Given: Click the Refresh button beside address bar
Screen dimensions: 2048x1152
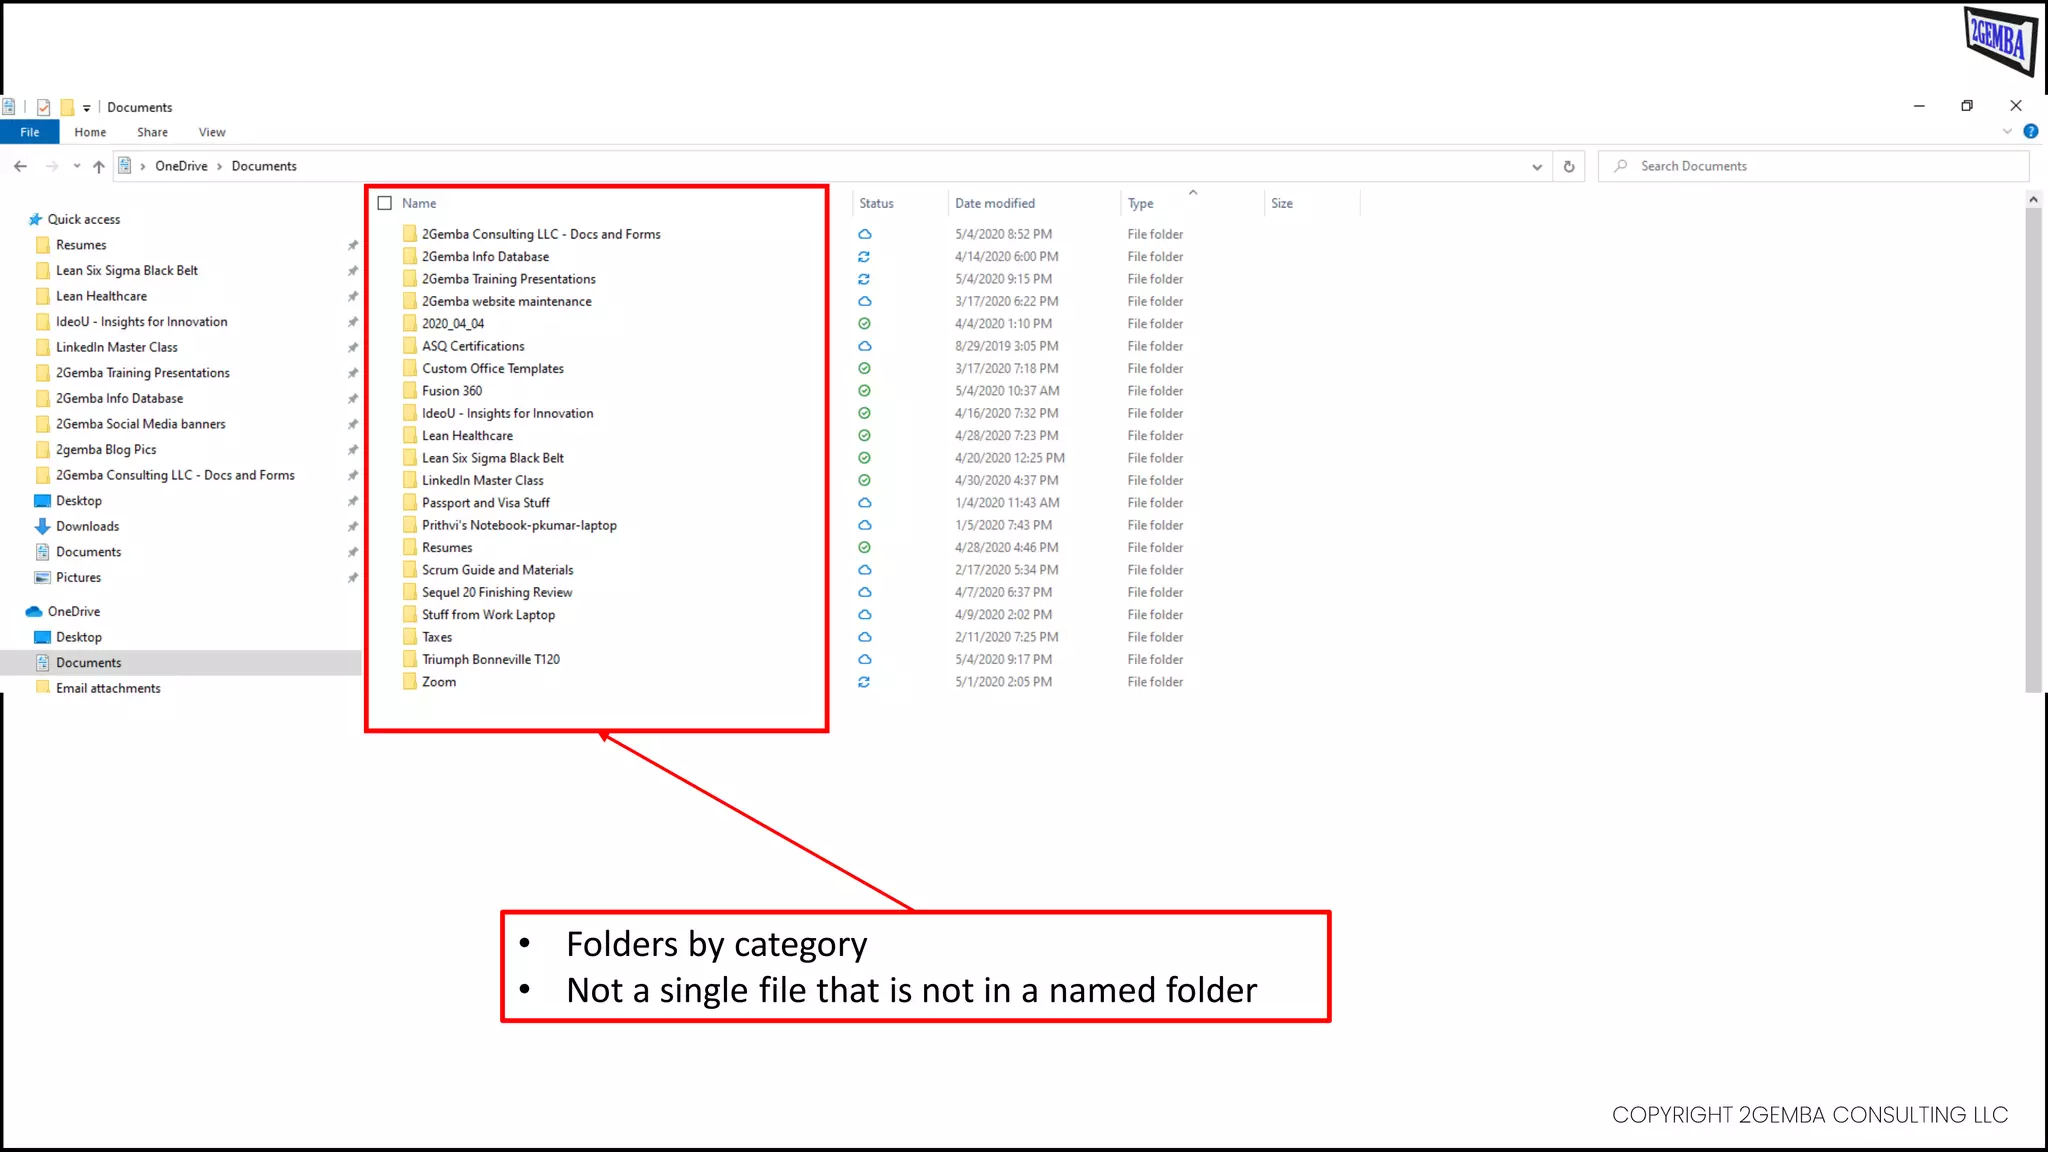Looking at the screenshot, I should coord(1569,167).
